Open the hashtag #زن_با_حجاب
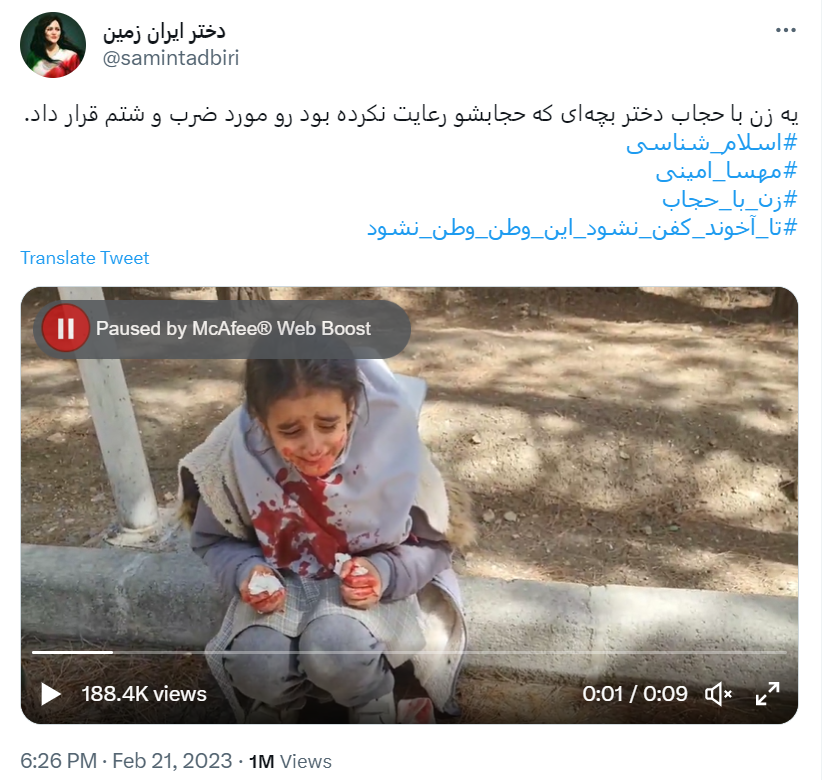822x780 pixels. (x=729, y=200)
